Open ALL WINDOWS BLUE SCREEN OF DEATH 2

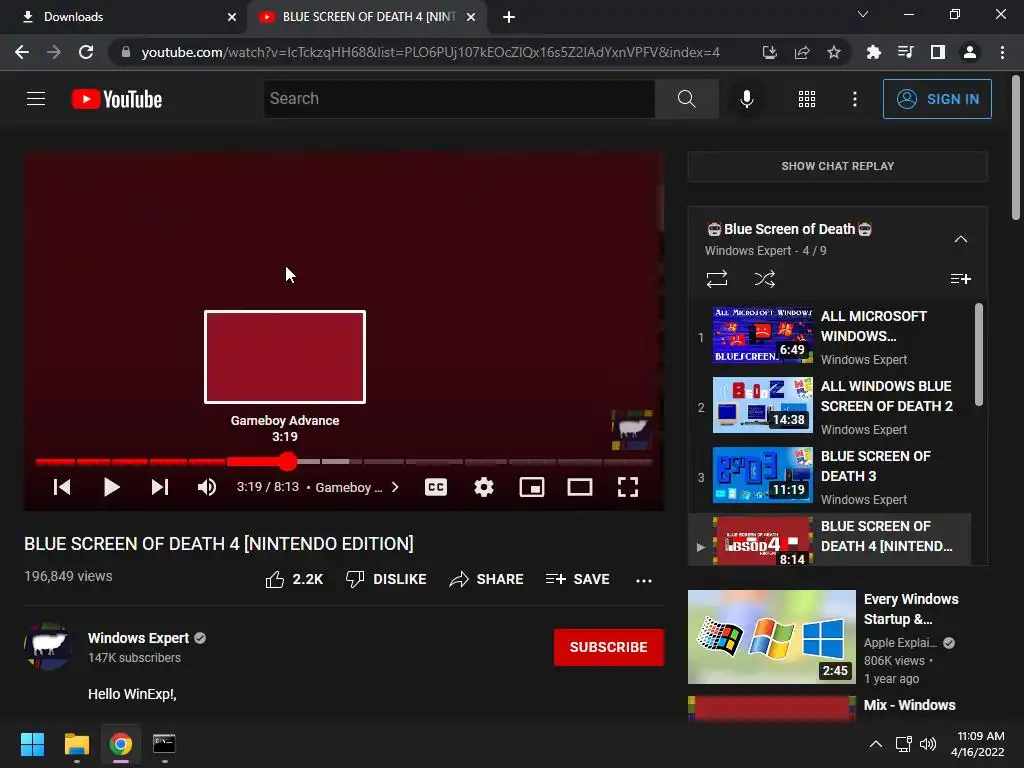click(x=831, y=407)
